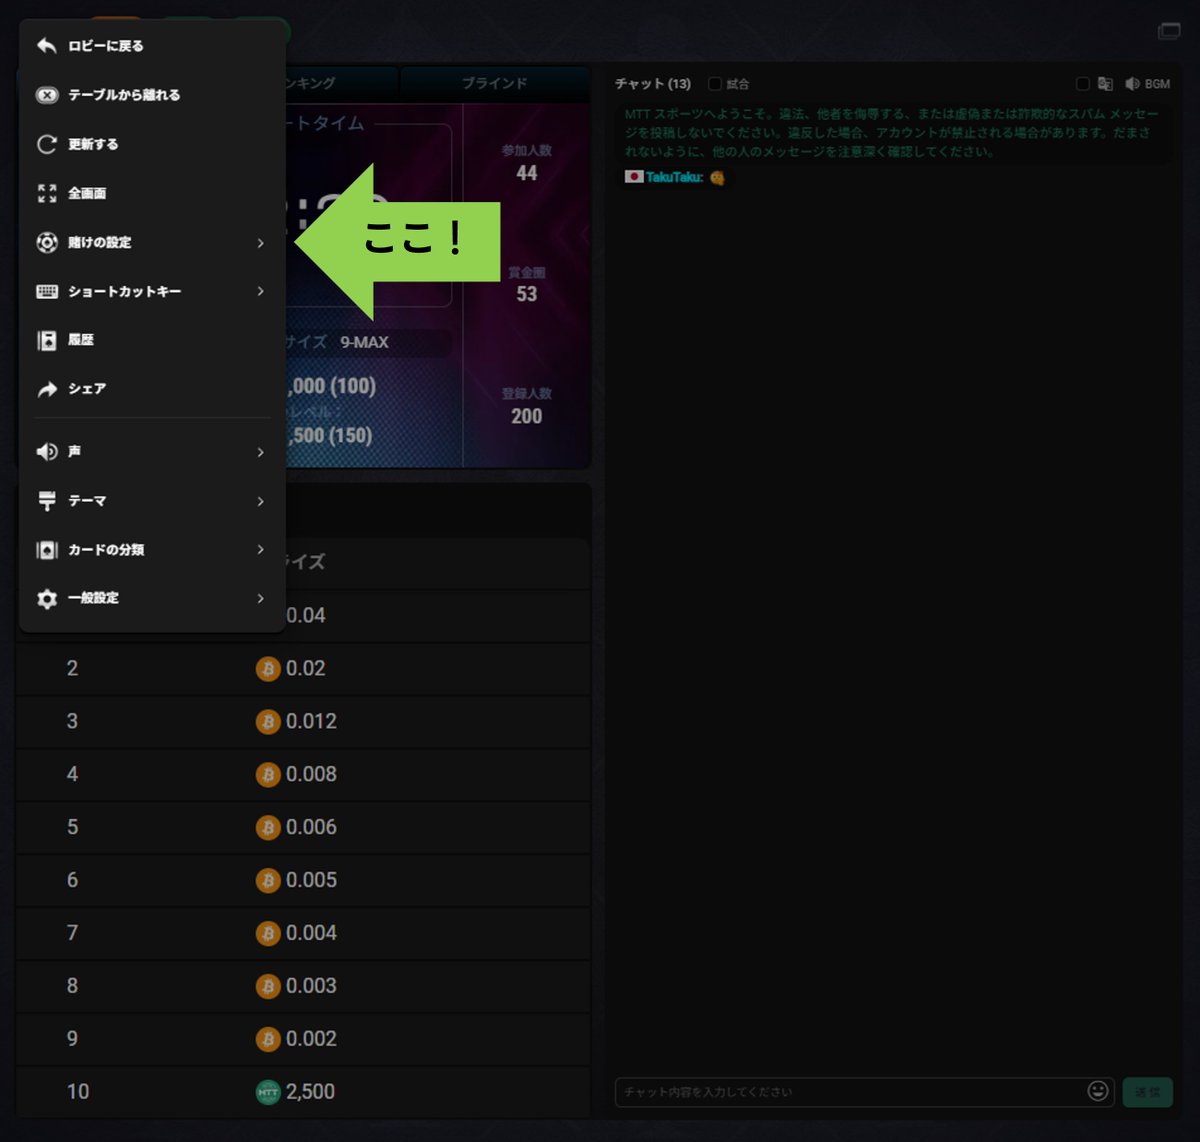Click the Bitcoin icon beside 0.012
Image resolution: width=1200 pixels, height=1142 pixels.
268,722
